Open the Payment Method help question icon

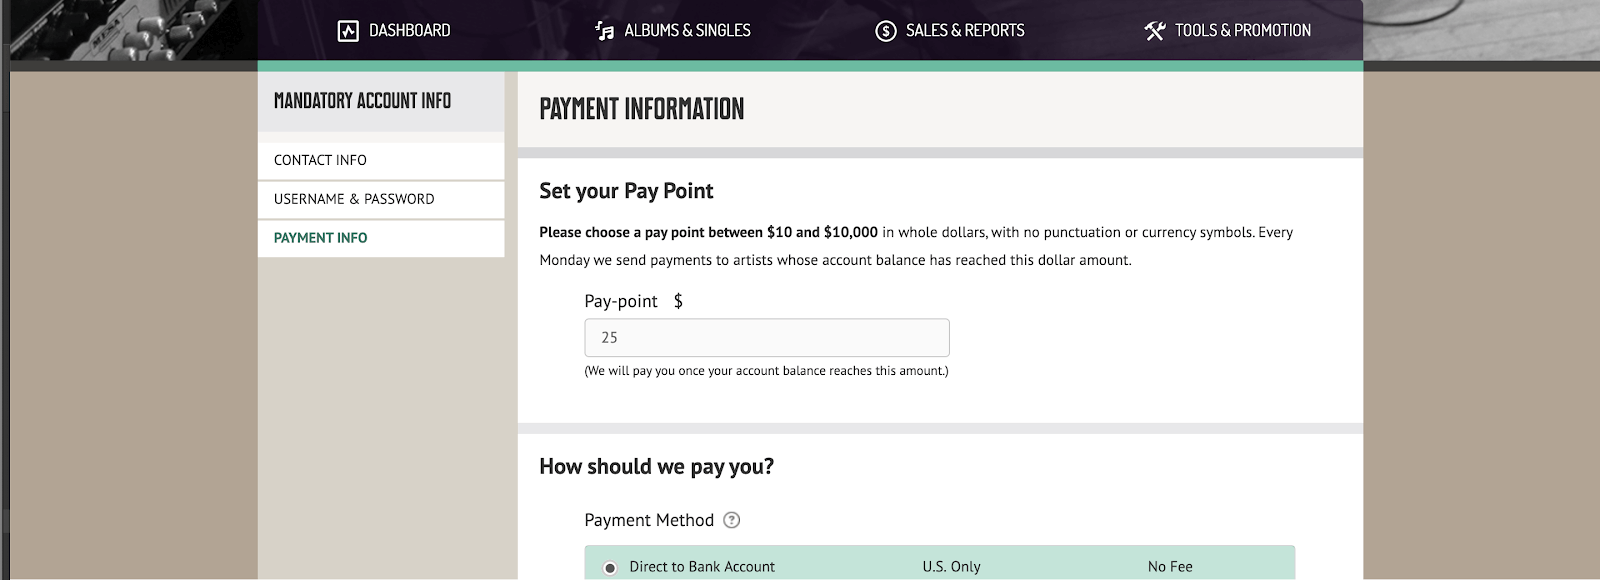tap(731, 520)
